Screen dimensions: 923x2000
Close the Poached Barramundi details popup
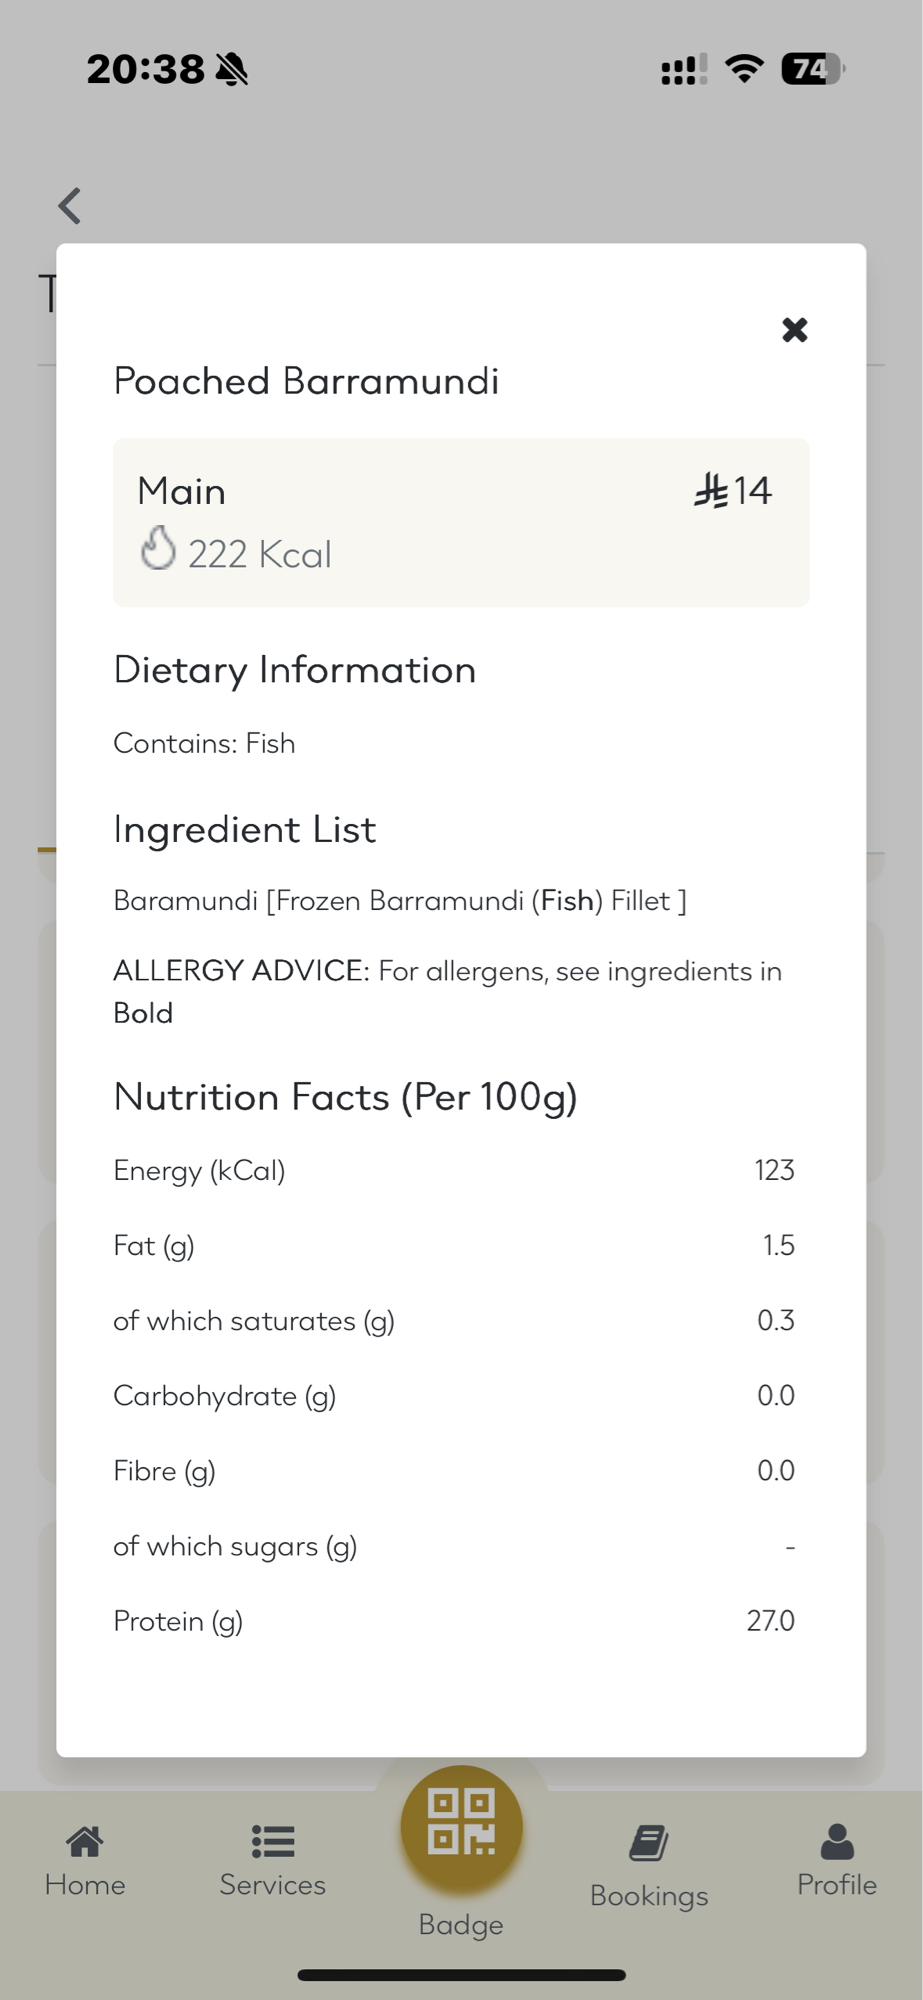point(794,330)
